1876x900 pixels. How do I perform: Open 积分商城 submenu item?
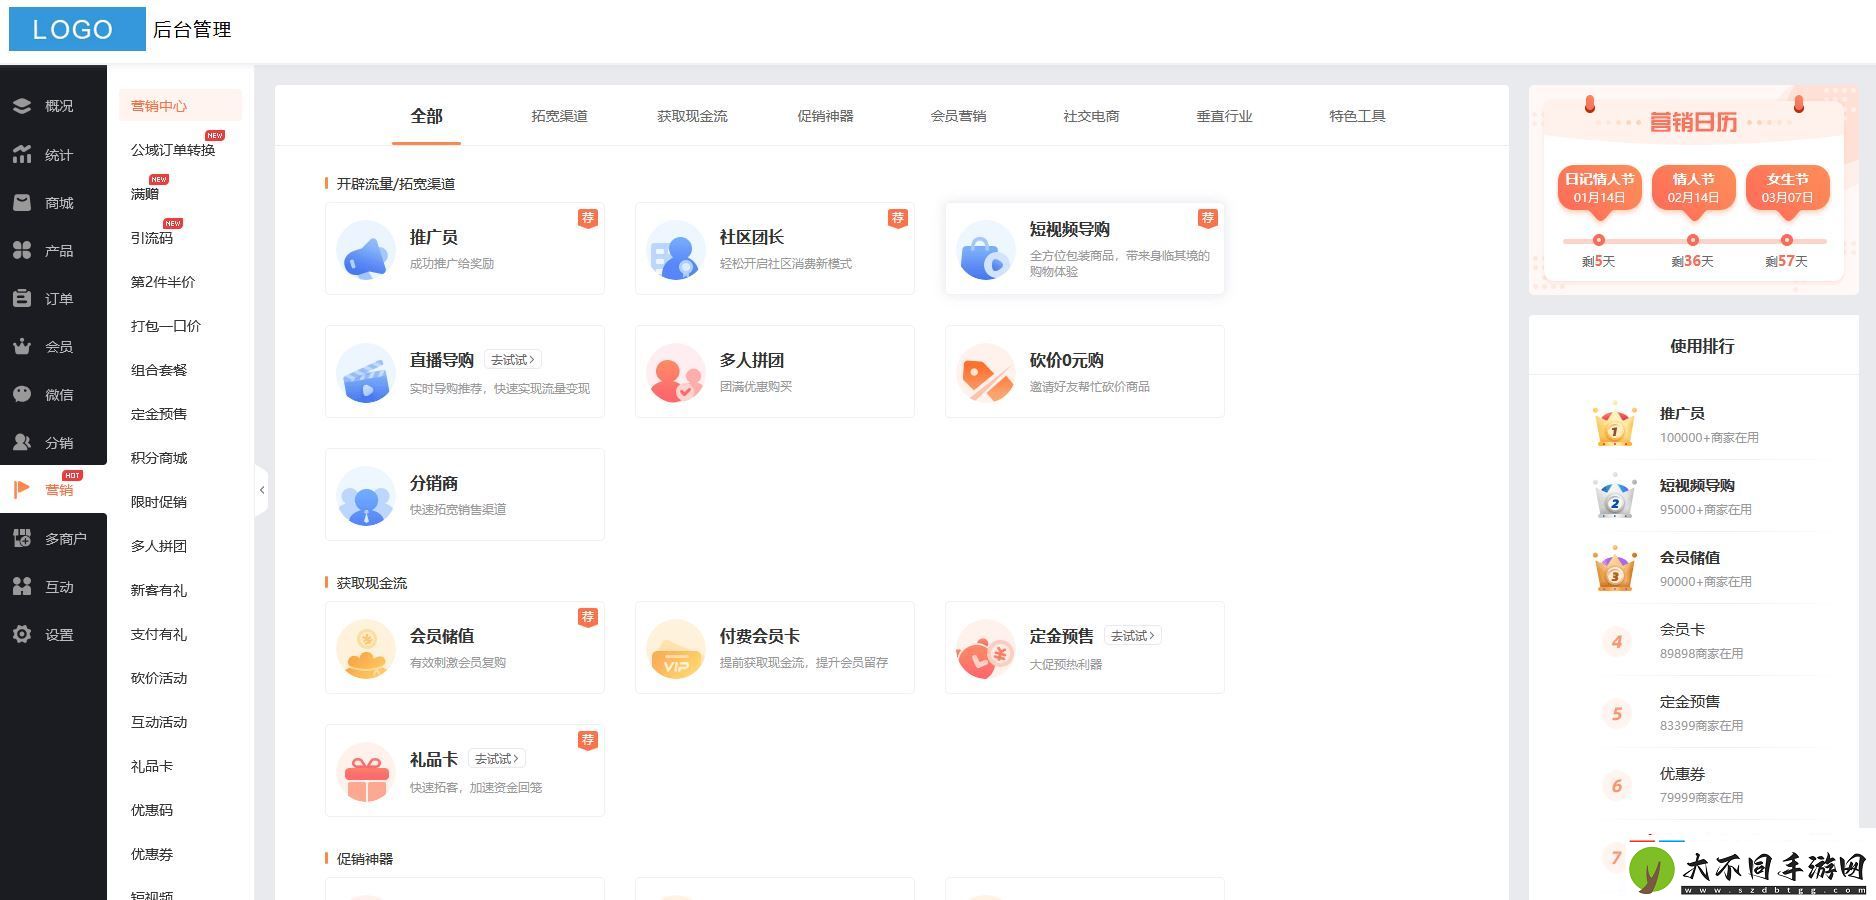(159, 458)
